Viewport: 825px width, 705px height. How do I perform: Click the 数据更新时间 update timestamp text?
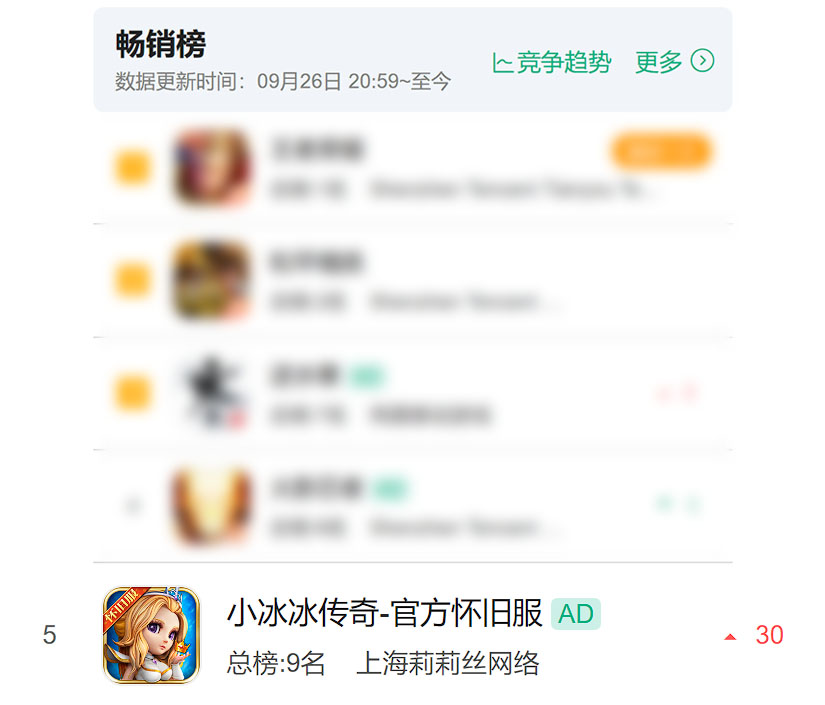click(283, 82)
